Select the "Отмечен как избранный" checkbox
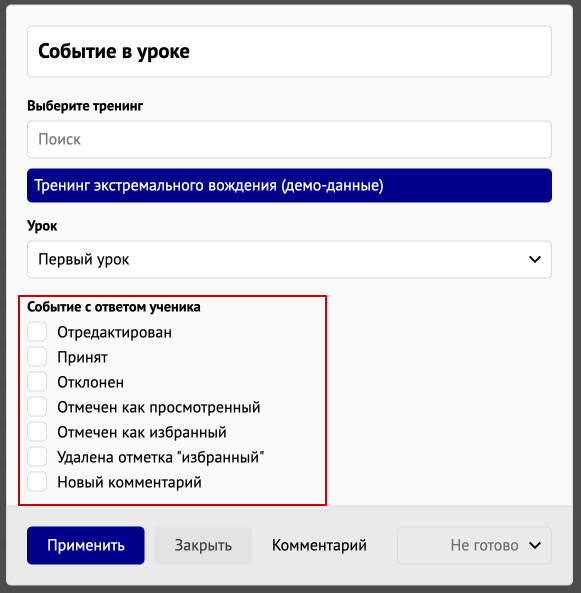 click(x=37, y=432)
